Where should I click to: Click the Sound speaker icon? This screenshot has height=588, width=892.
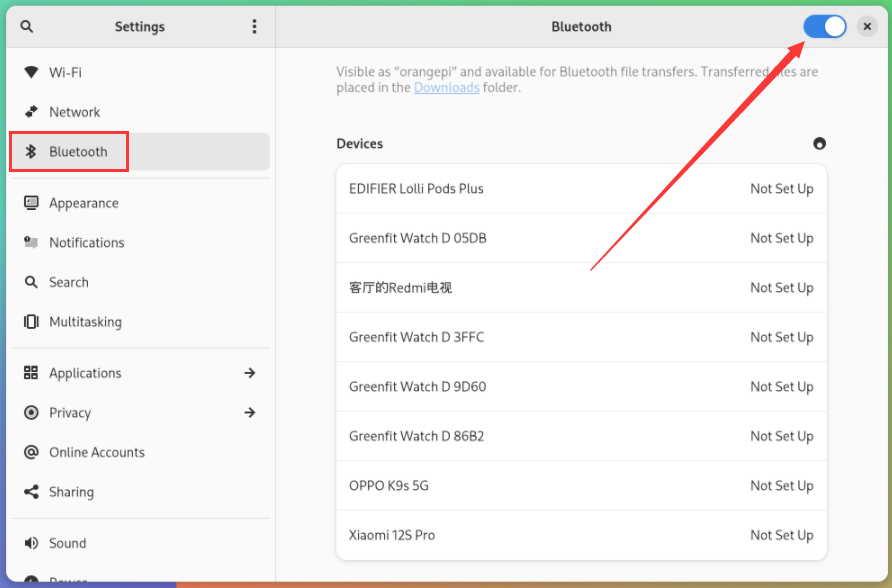click(31, 543)
